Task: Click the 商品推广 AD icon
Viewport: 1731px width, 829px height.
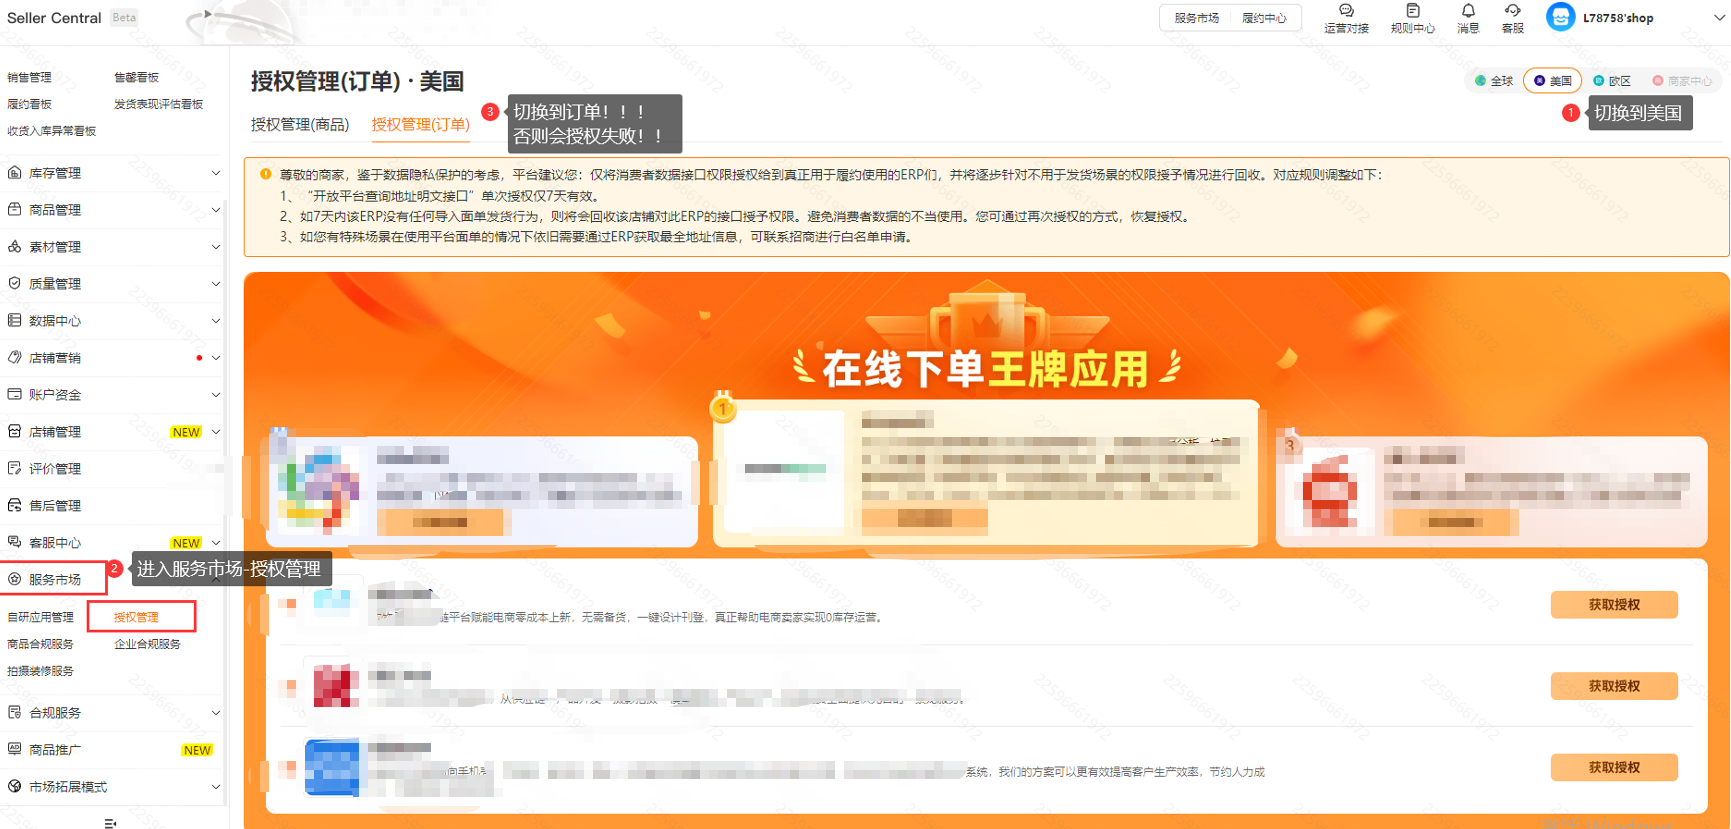Action: click(x=14, y=750)
